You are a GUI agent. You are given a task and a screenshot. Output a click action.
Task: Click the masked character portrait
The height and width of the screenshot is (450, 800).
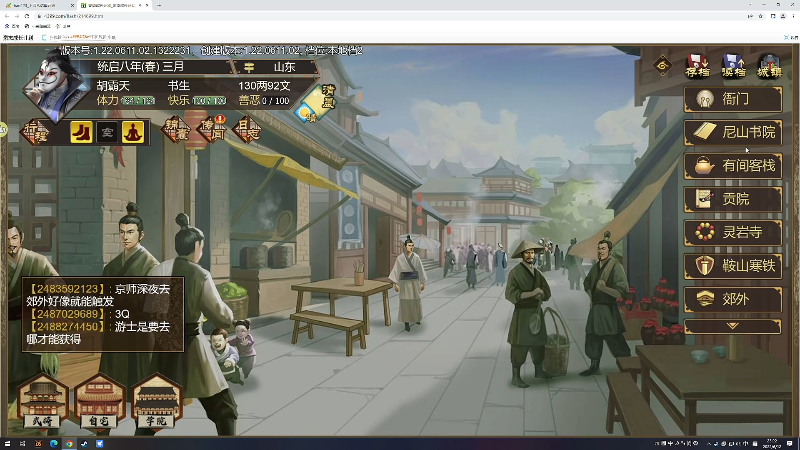click(x=56, y=86)
